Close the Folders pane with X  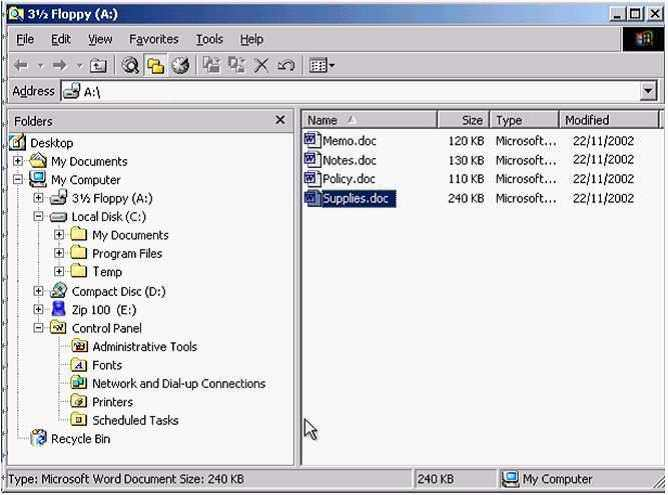280,120
